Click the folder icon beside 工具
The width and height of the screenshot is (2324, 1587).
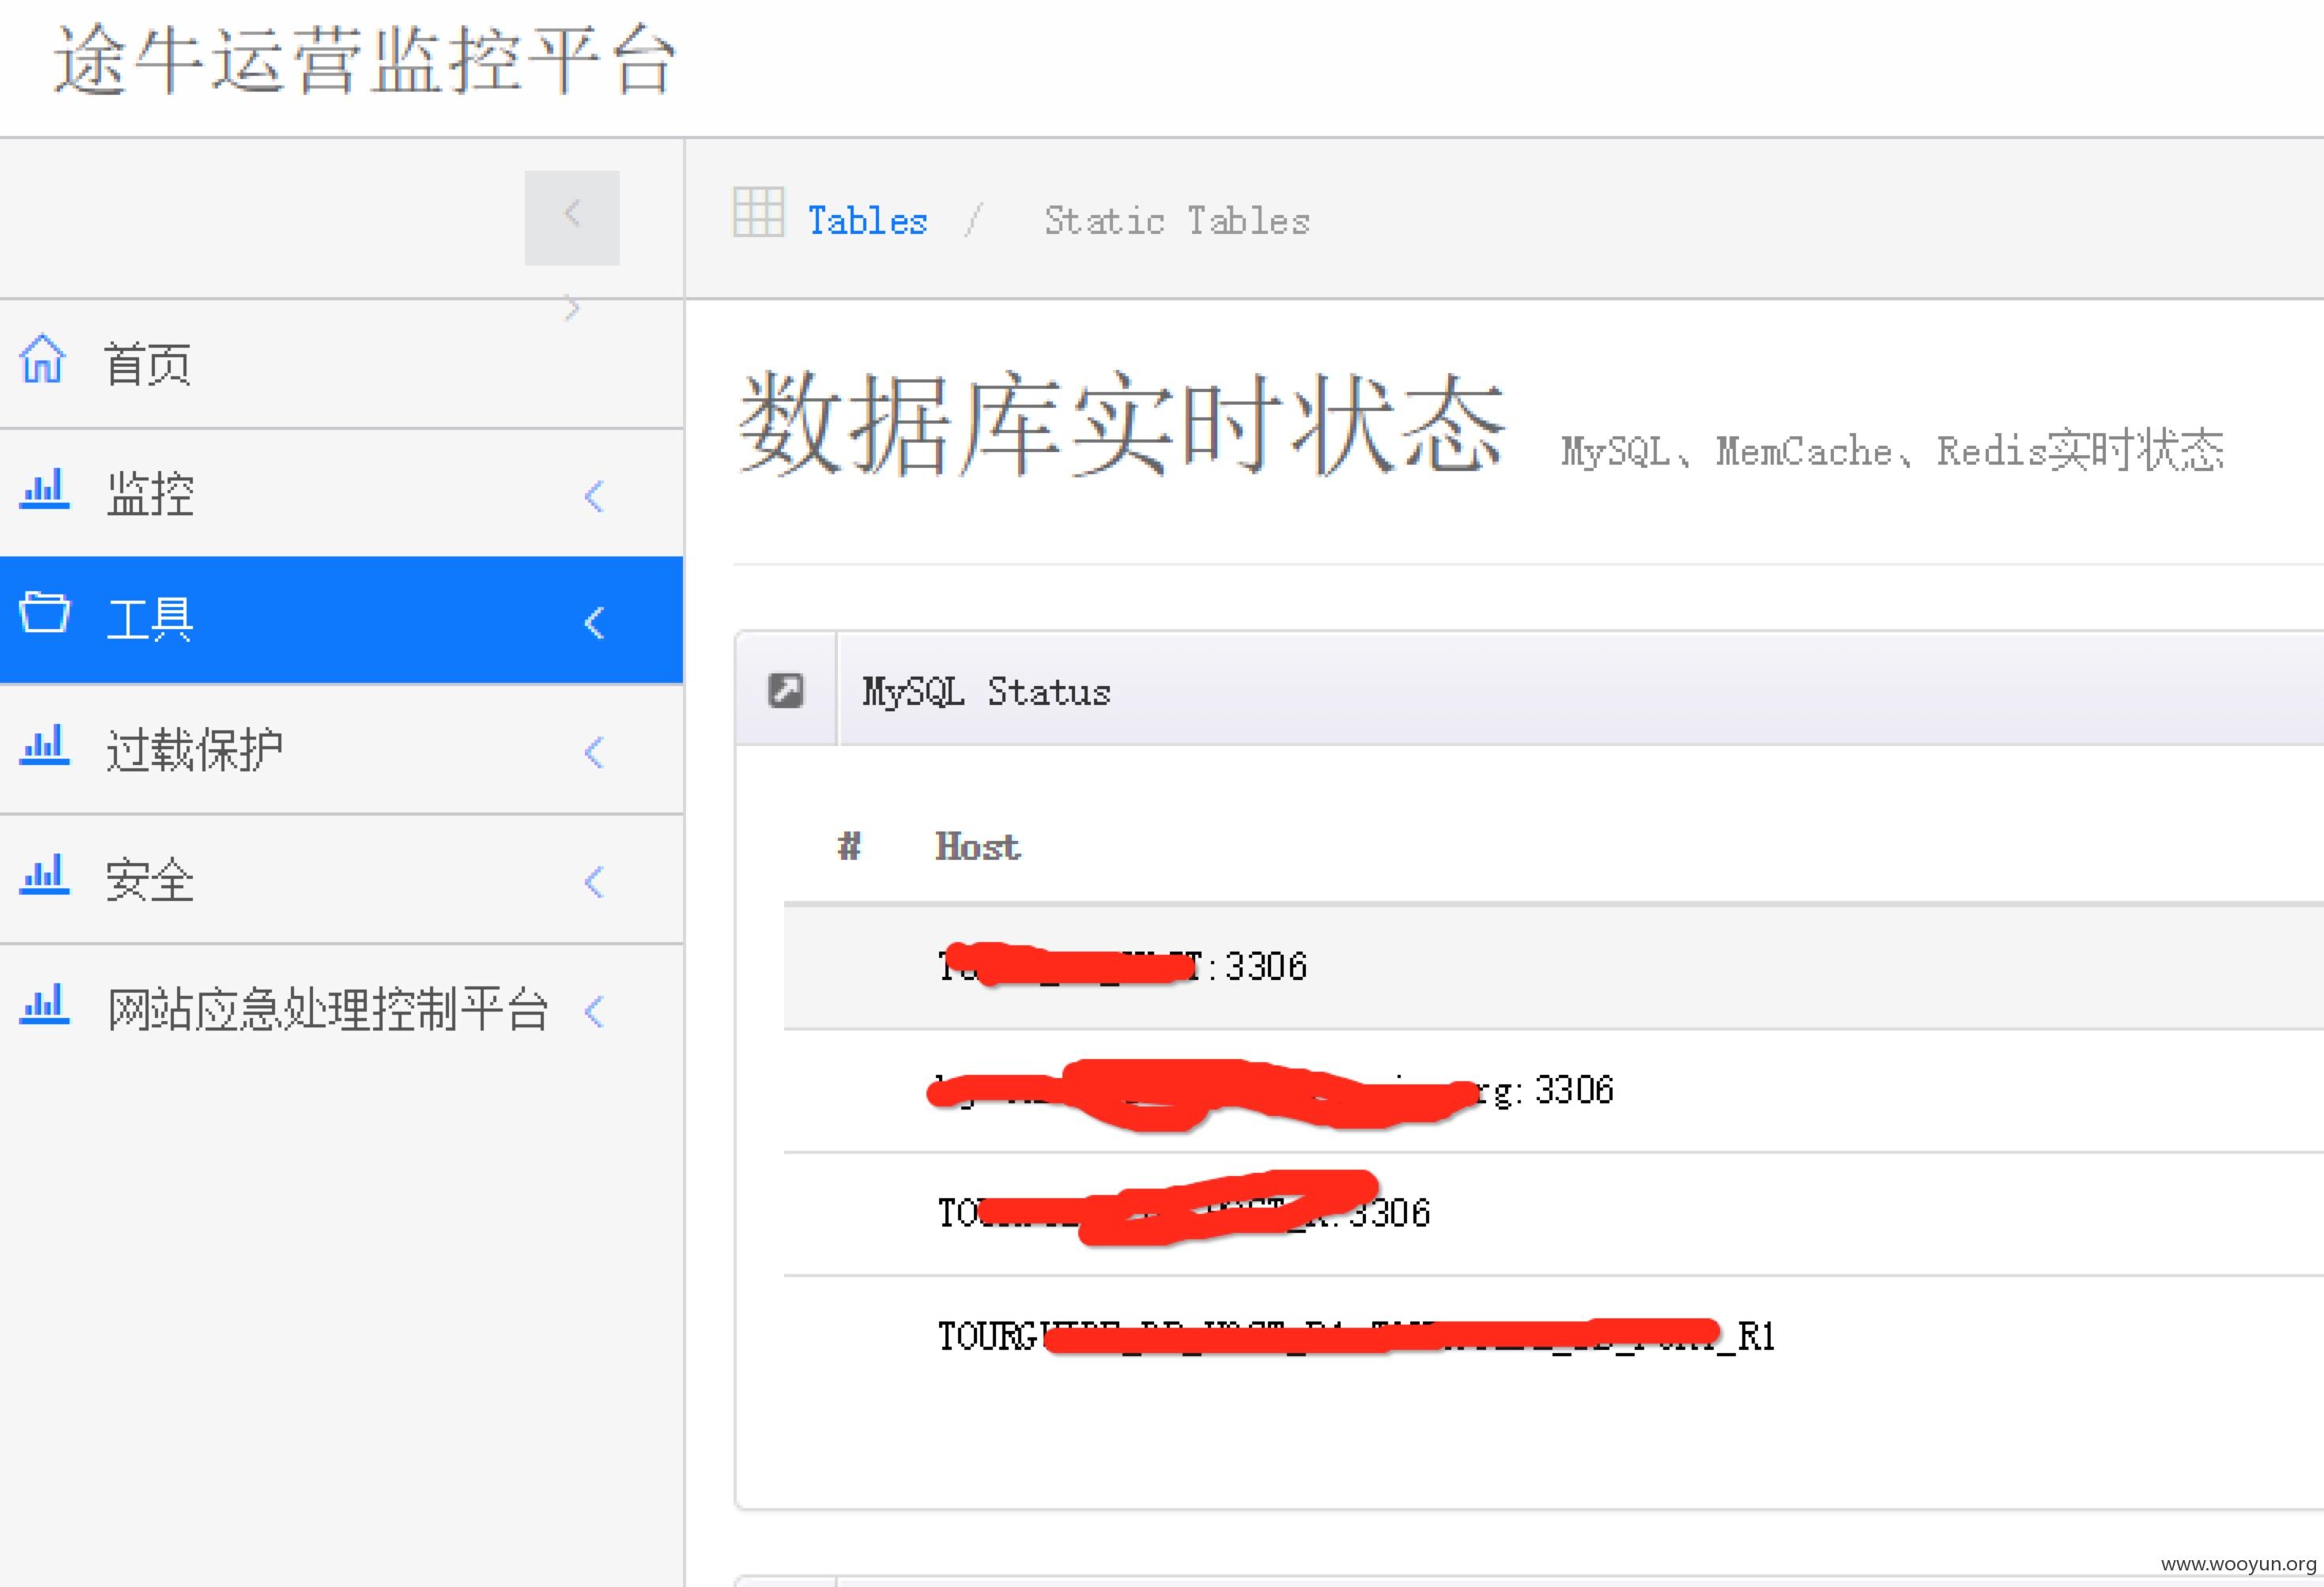pos(45,612)
